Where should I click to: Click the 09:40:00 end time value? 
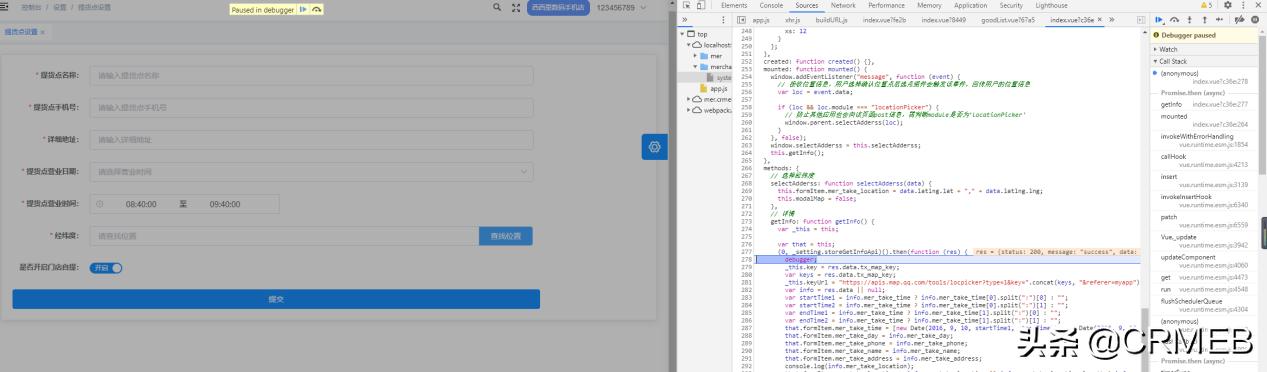coord(225,204)
